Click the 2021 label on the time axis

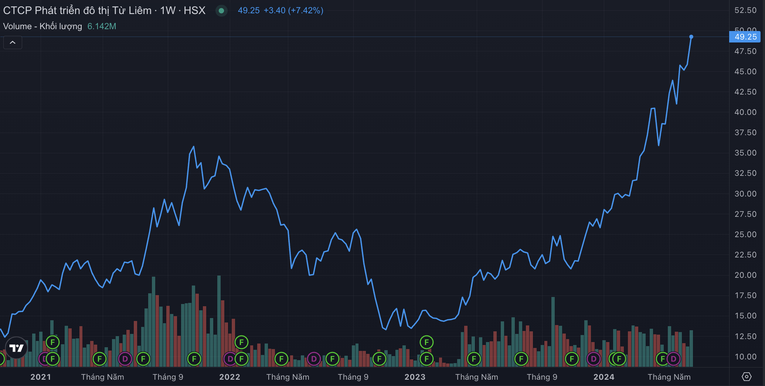point(40,377)
